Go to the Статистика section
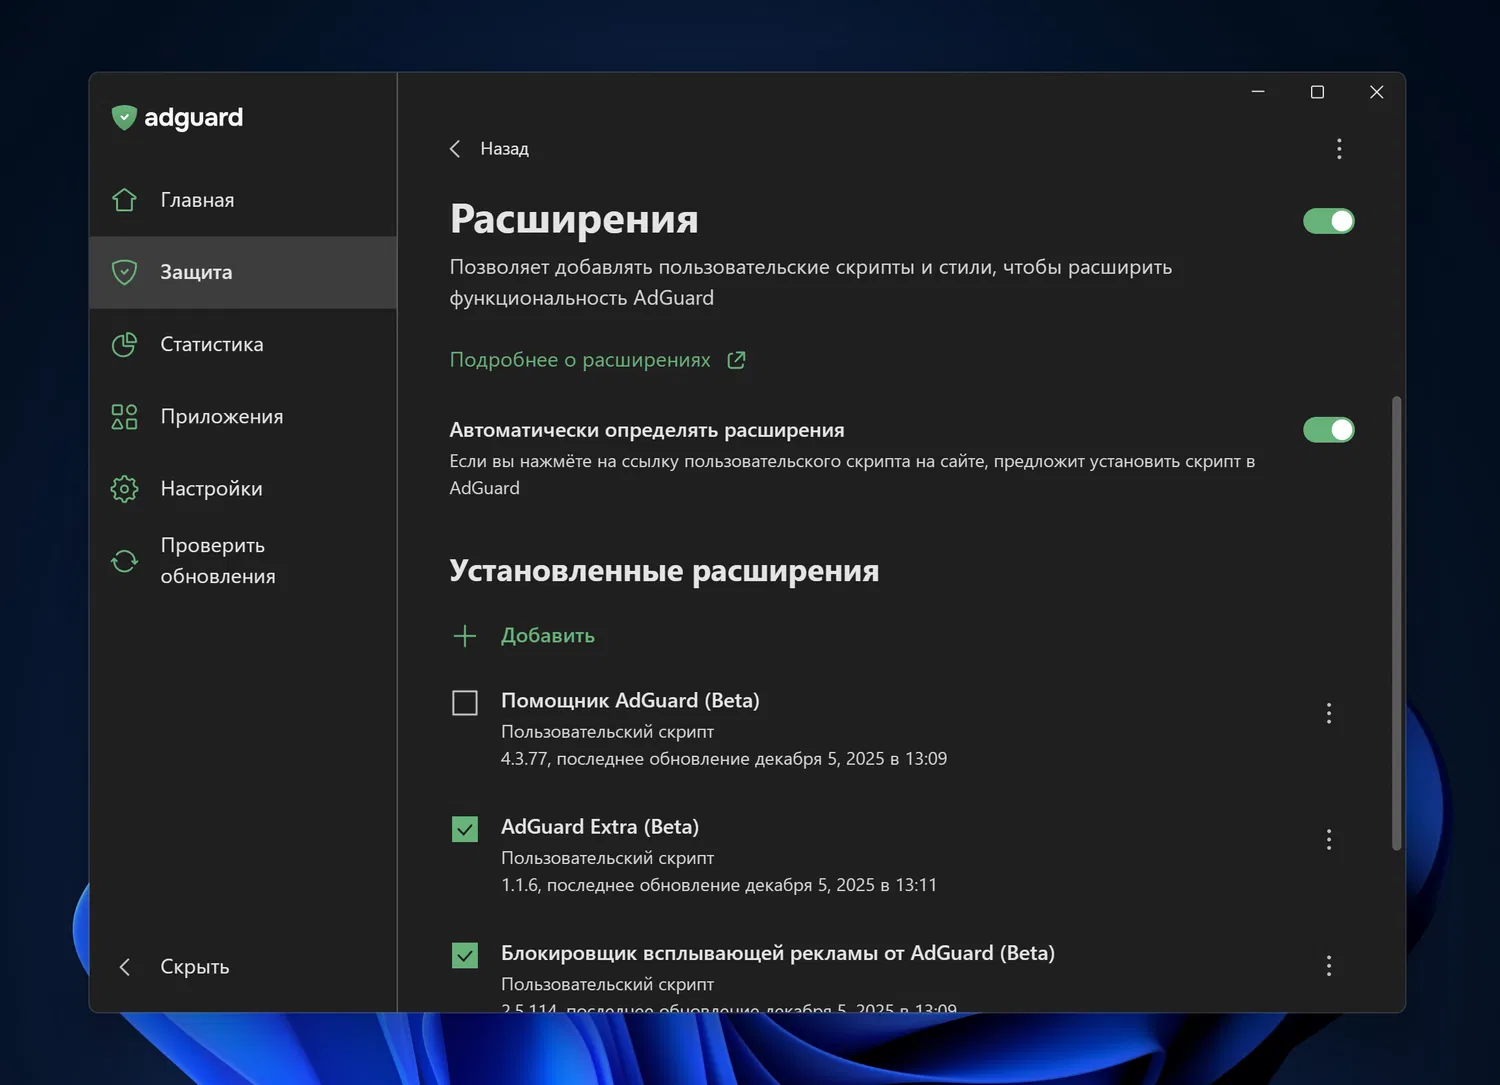This screenshot has width=1500, height=1085. click(x=243, y=344)
